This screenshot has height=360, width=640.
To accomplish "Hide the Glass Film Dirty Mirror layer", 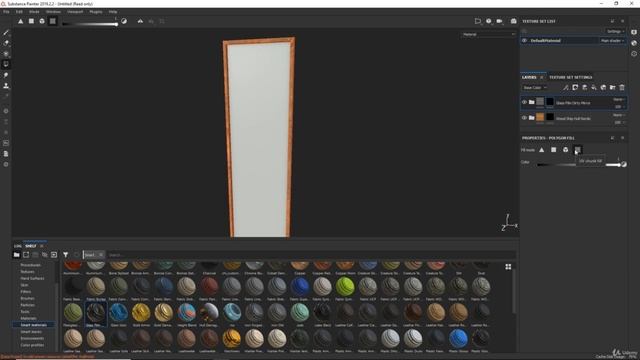I will (524, 102).
